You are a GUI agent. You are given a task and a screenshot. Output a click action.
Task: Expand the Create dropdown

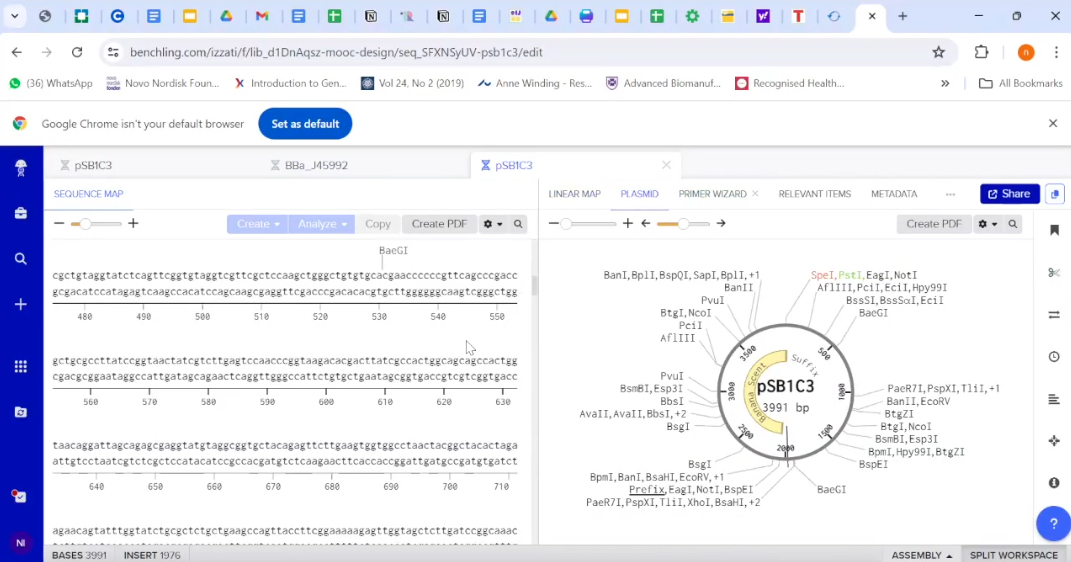click(257, 224)
